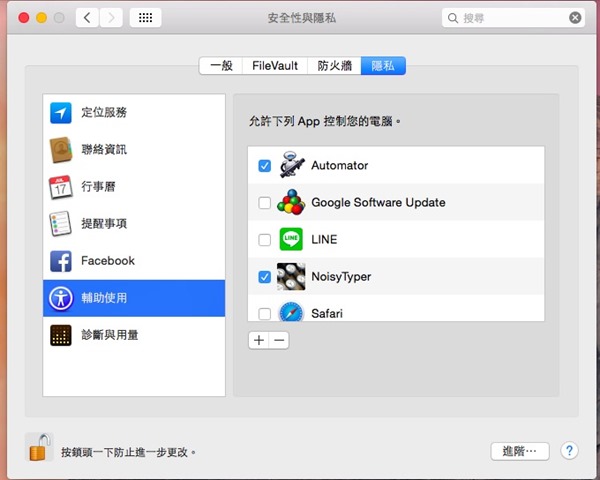Click the 搜尋 search field

click(x=513, y=18)
